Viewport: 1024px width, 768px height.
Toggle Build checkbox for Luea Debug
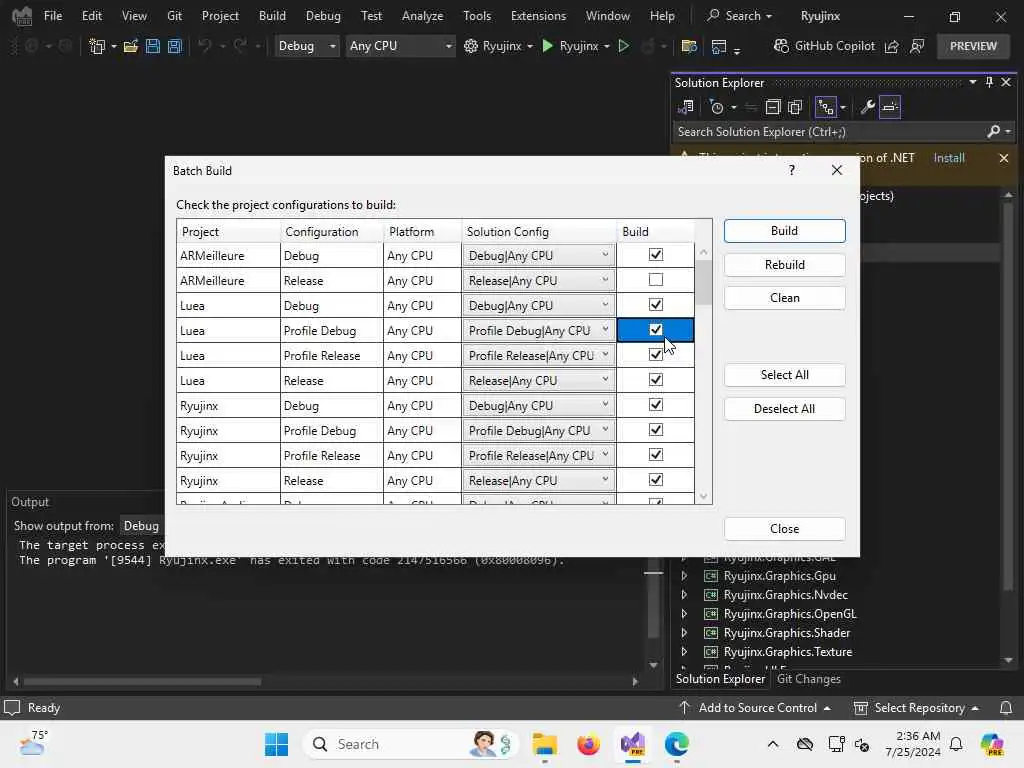pyautogui.click(x=656, y=304)
